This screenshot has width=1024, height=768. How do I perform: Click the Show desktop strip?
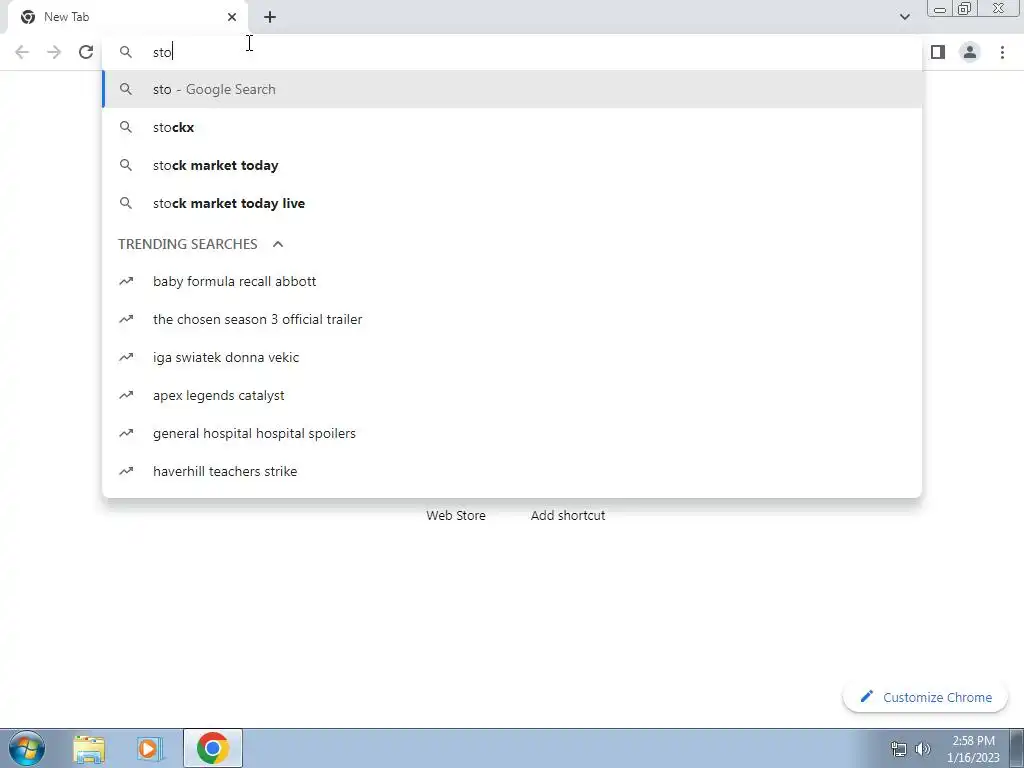[1017, 748]
